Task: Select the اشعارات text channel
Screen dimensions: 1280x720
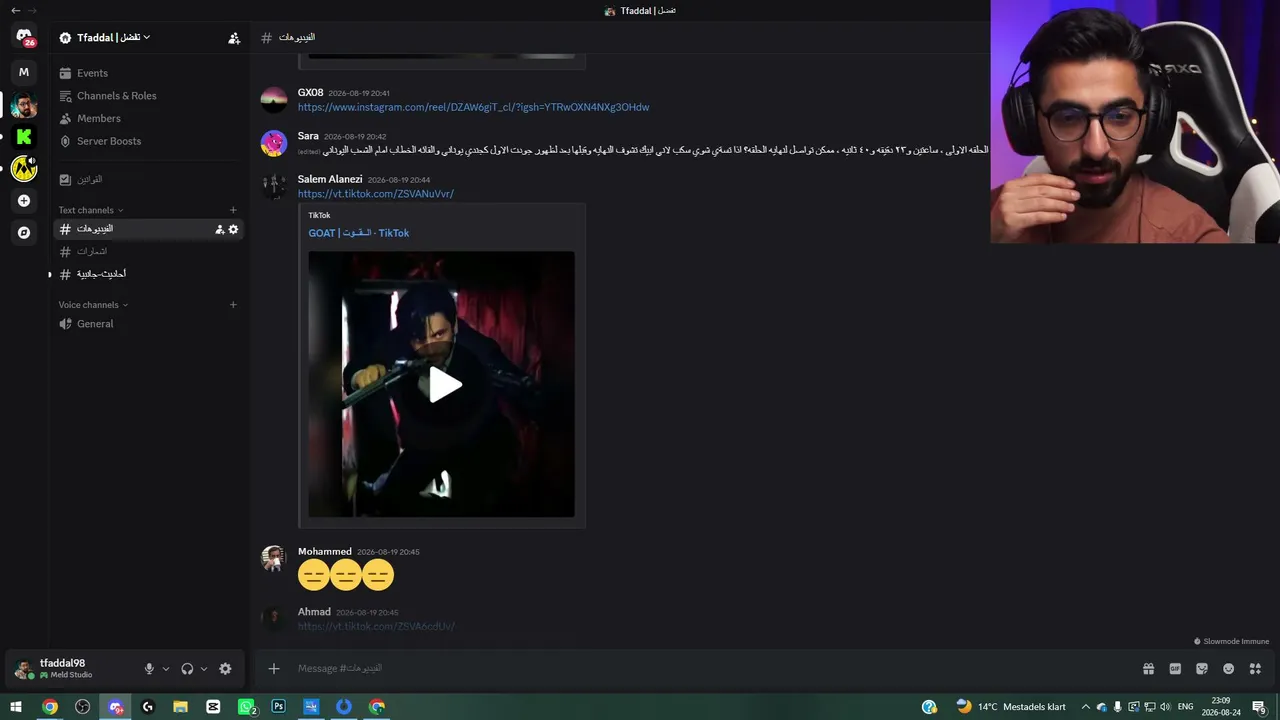Action: pos(147,251)
